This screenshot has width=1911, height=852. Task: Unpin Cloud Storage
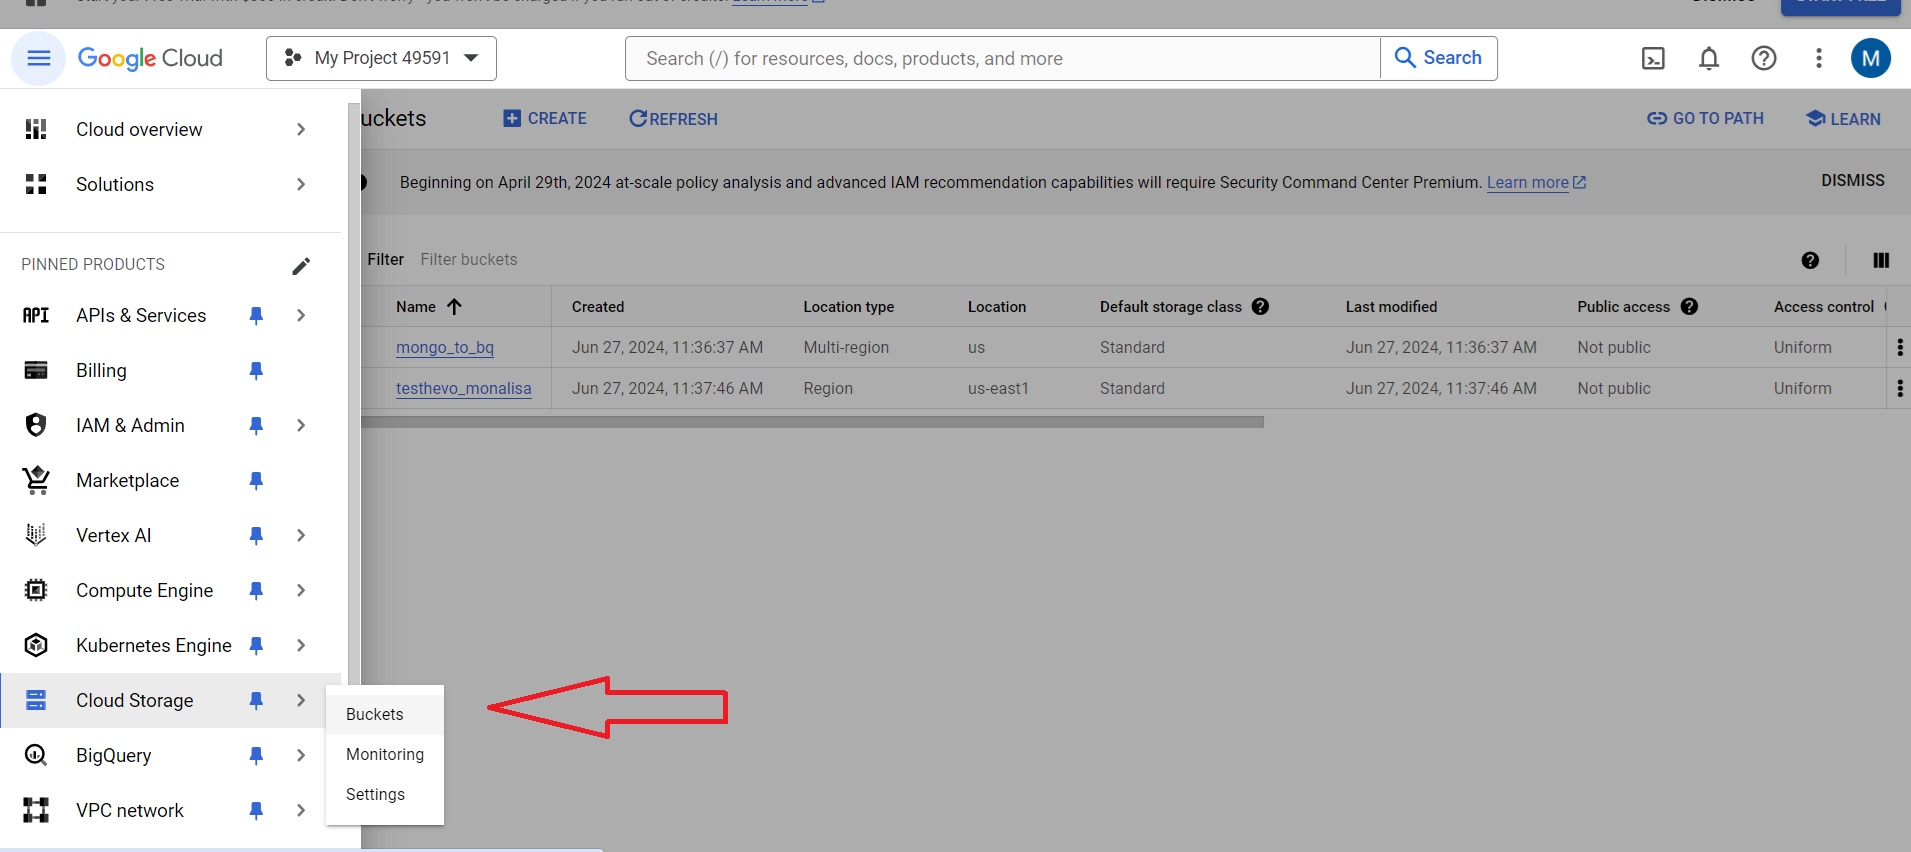click(256, 701)
